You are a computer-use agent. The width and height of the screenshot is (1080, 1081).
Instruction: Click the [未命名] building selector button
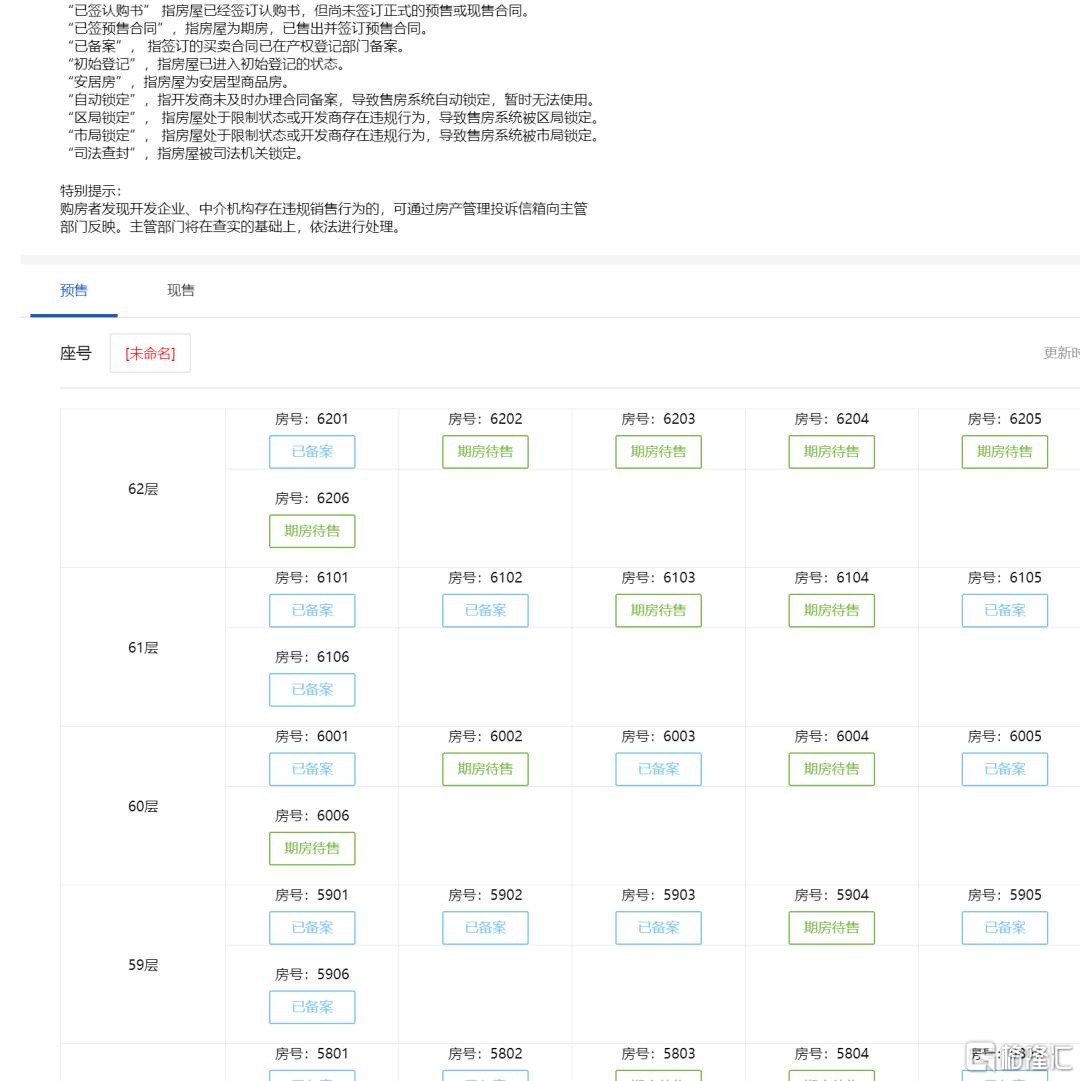[150, 354]
